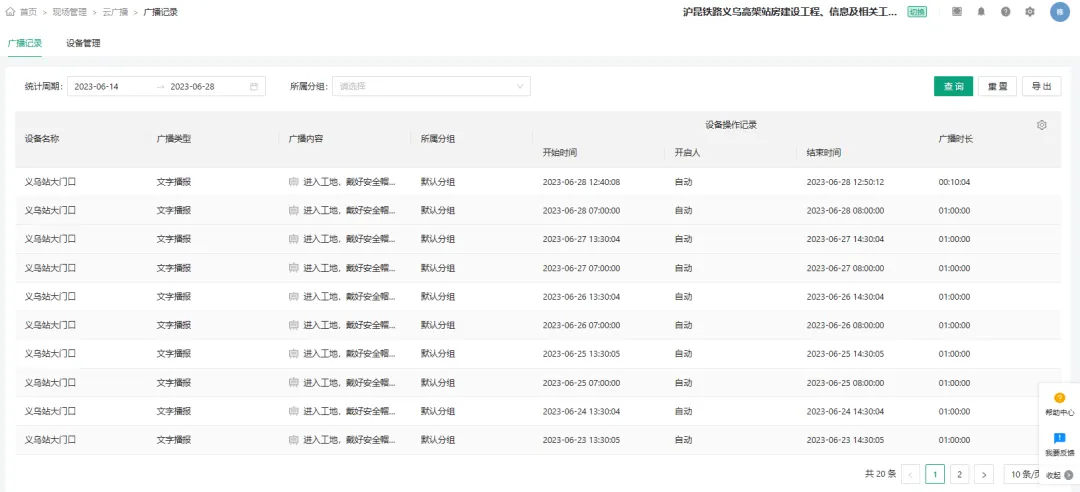Go to page 2 in pagination

pos(959,474)
